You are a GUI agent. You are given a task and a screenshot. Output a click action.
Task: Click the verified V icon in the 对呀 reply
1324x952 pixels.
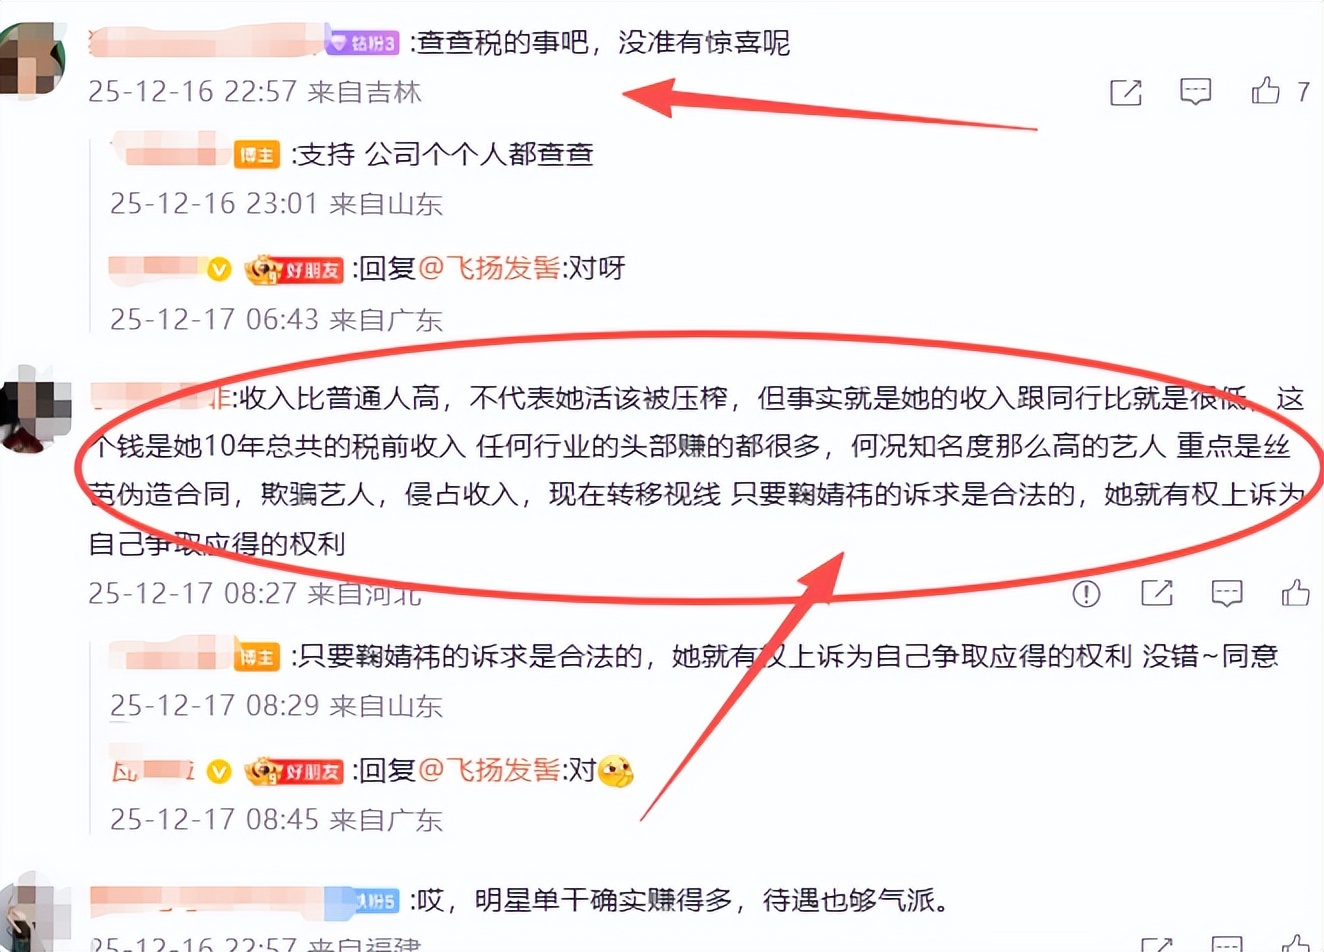(x=219, y=269)
